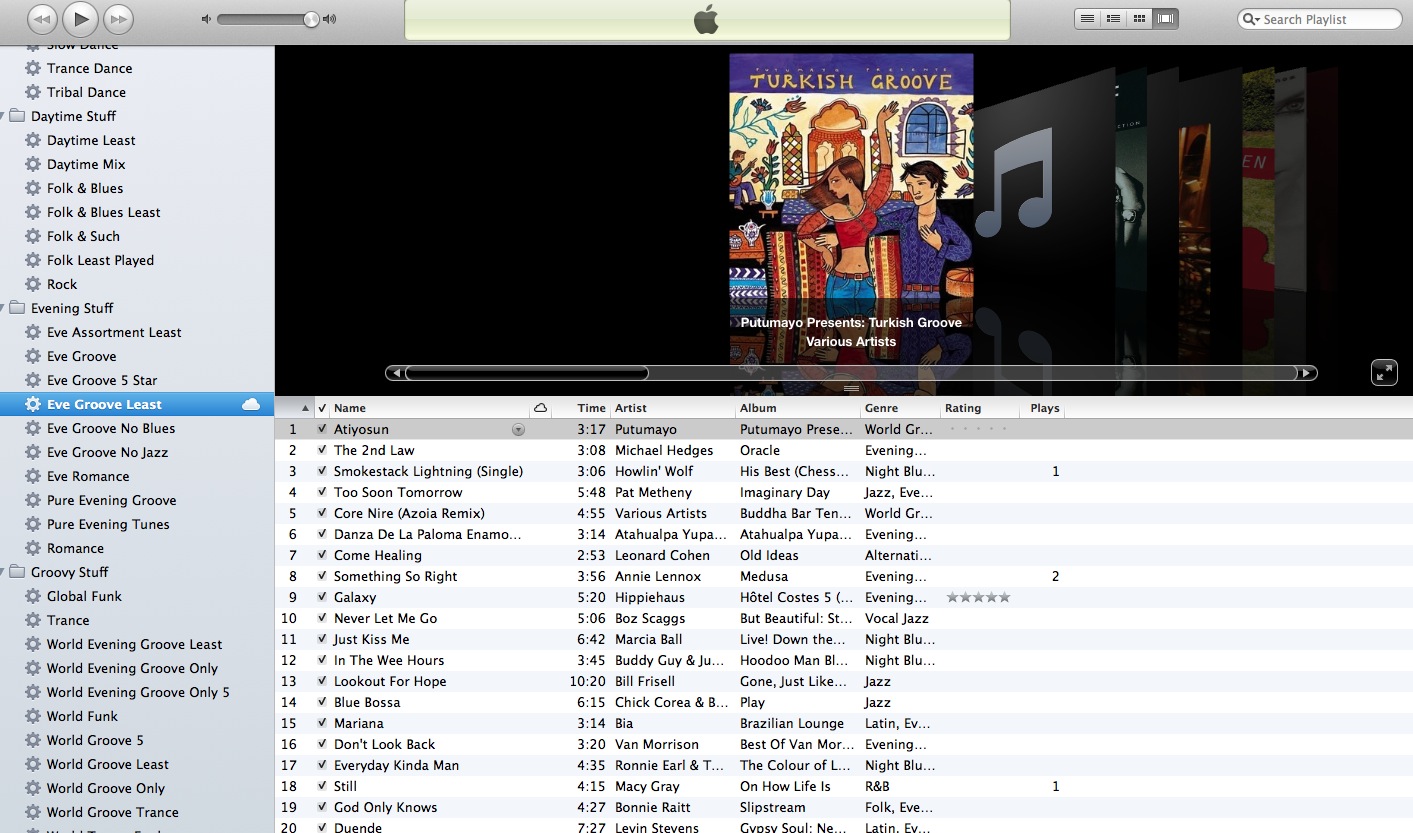Uncheck the Galaxy song checkbox
1413x833 pixels.
point(322,597)
